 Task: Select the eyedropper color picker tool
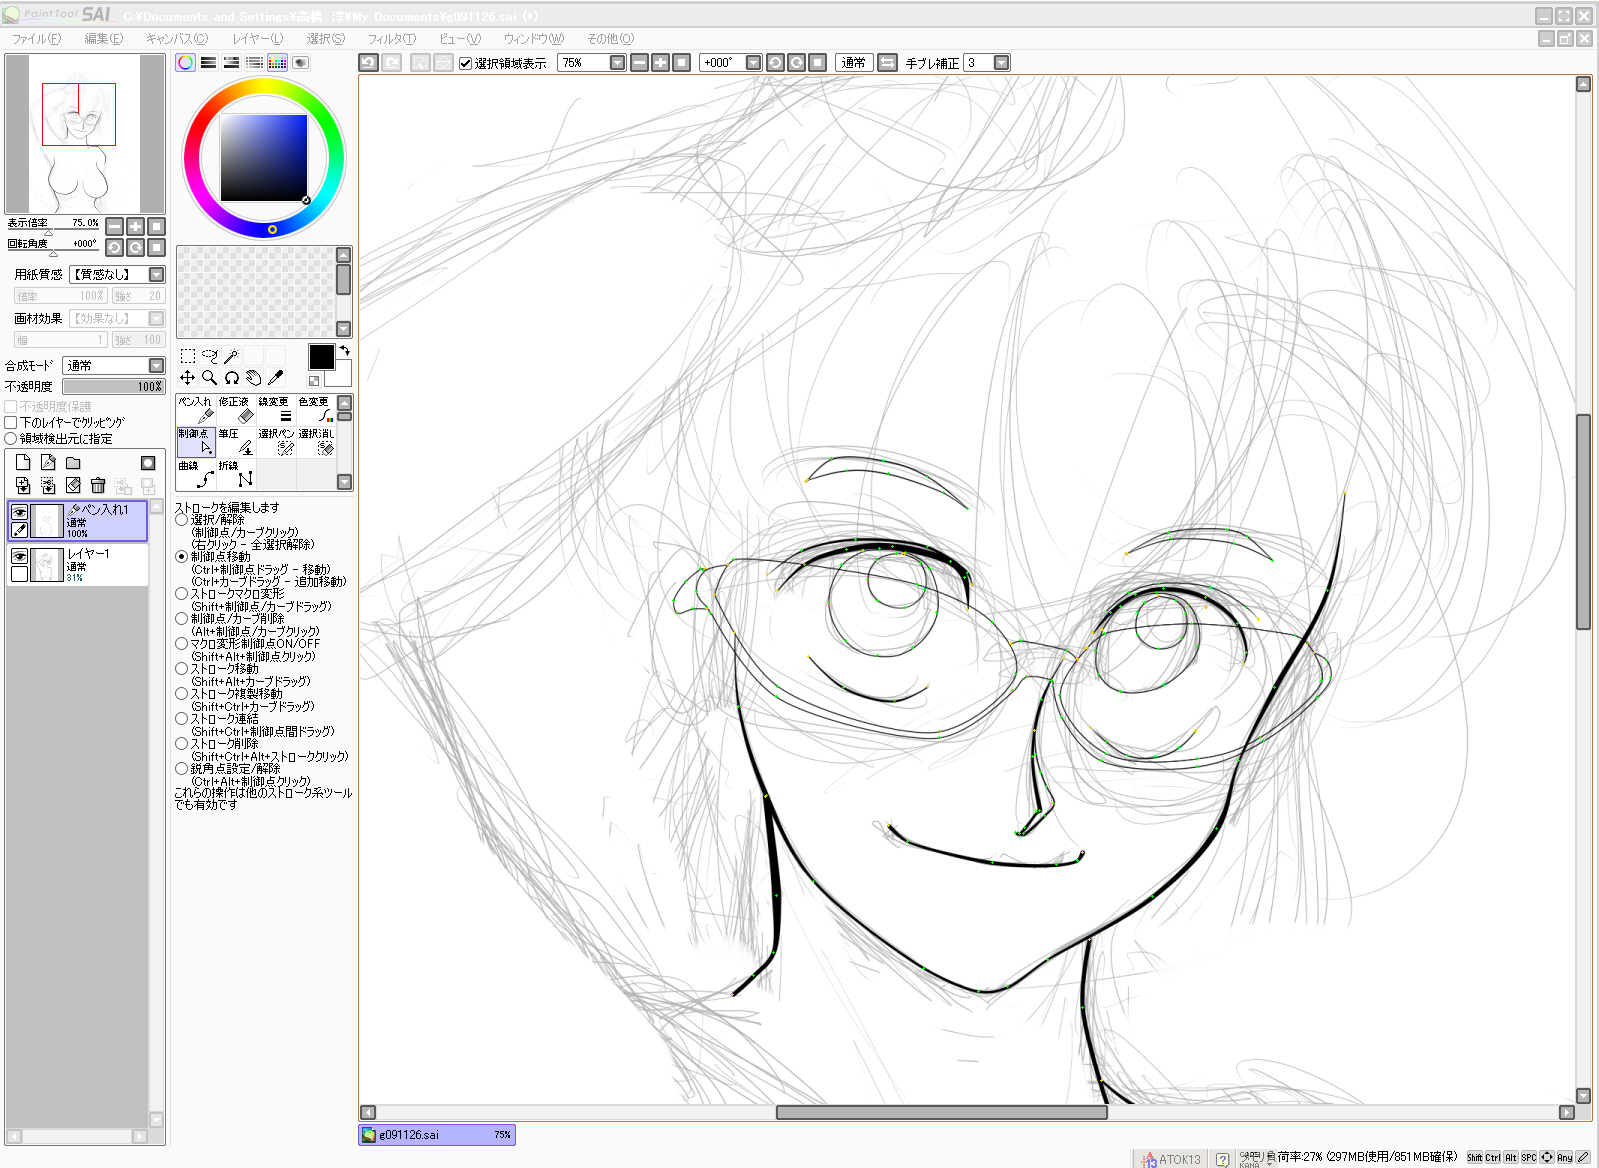[275, 378]
